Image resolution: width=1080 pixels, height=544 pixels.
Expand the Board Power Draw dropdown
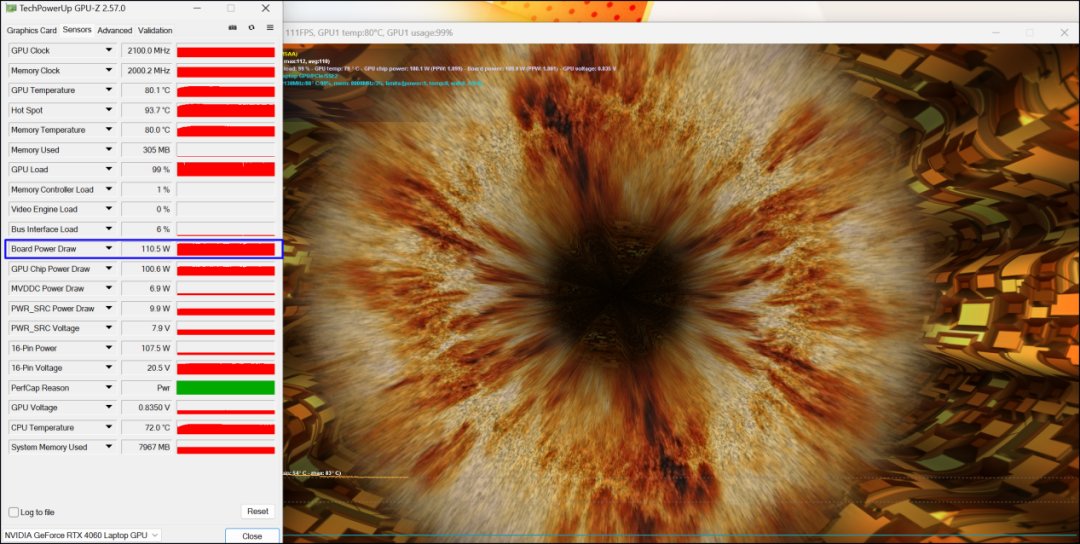click(x=109, y=249)
